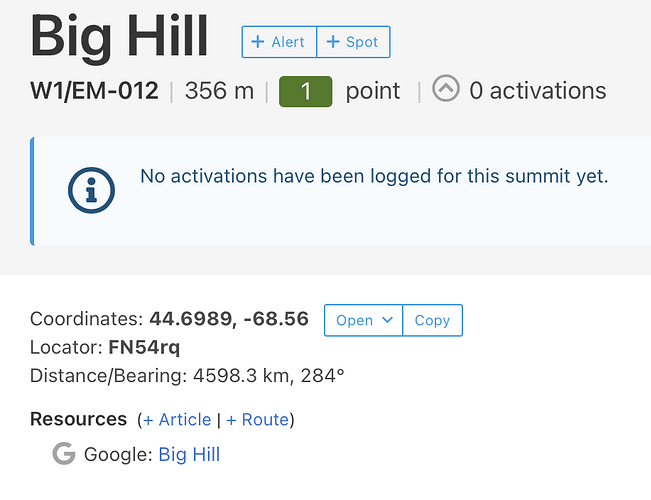Viewport: 651px width, 500px height.
Task: Add a new Route resource link
Action: (x=258, y=419)
